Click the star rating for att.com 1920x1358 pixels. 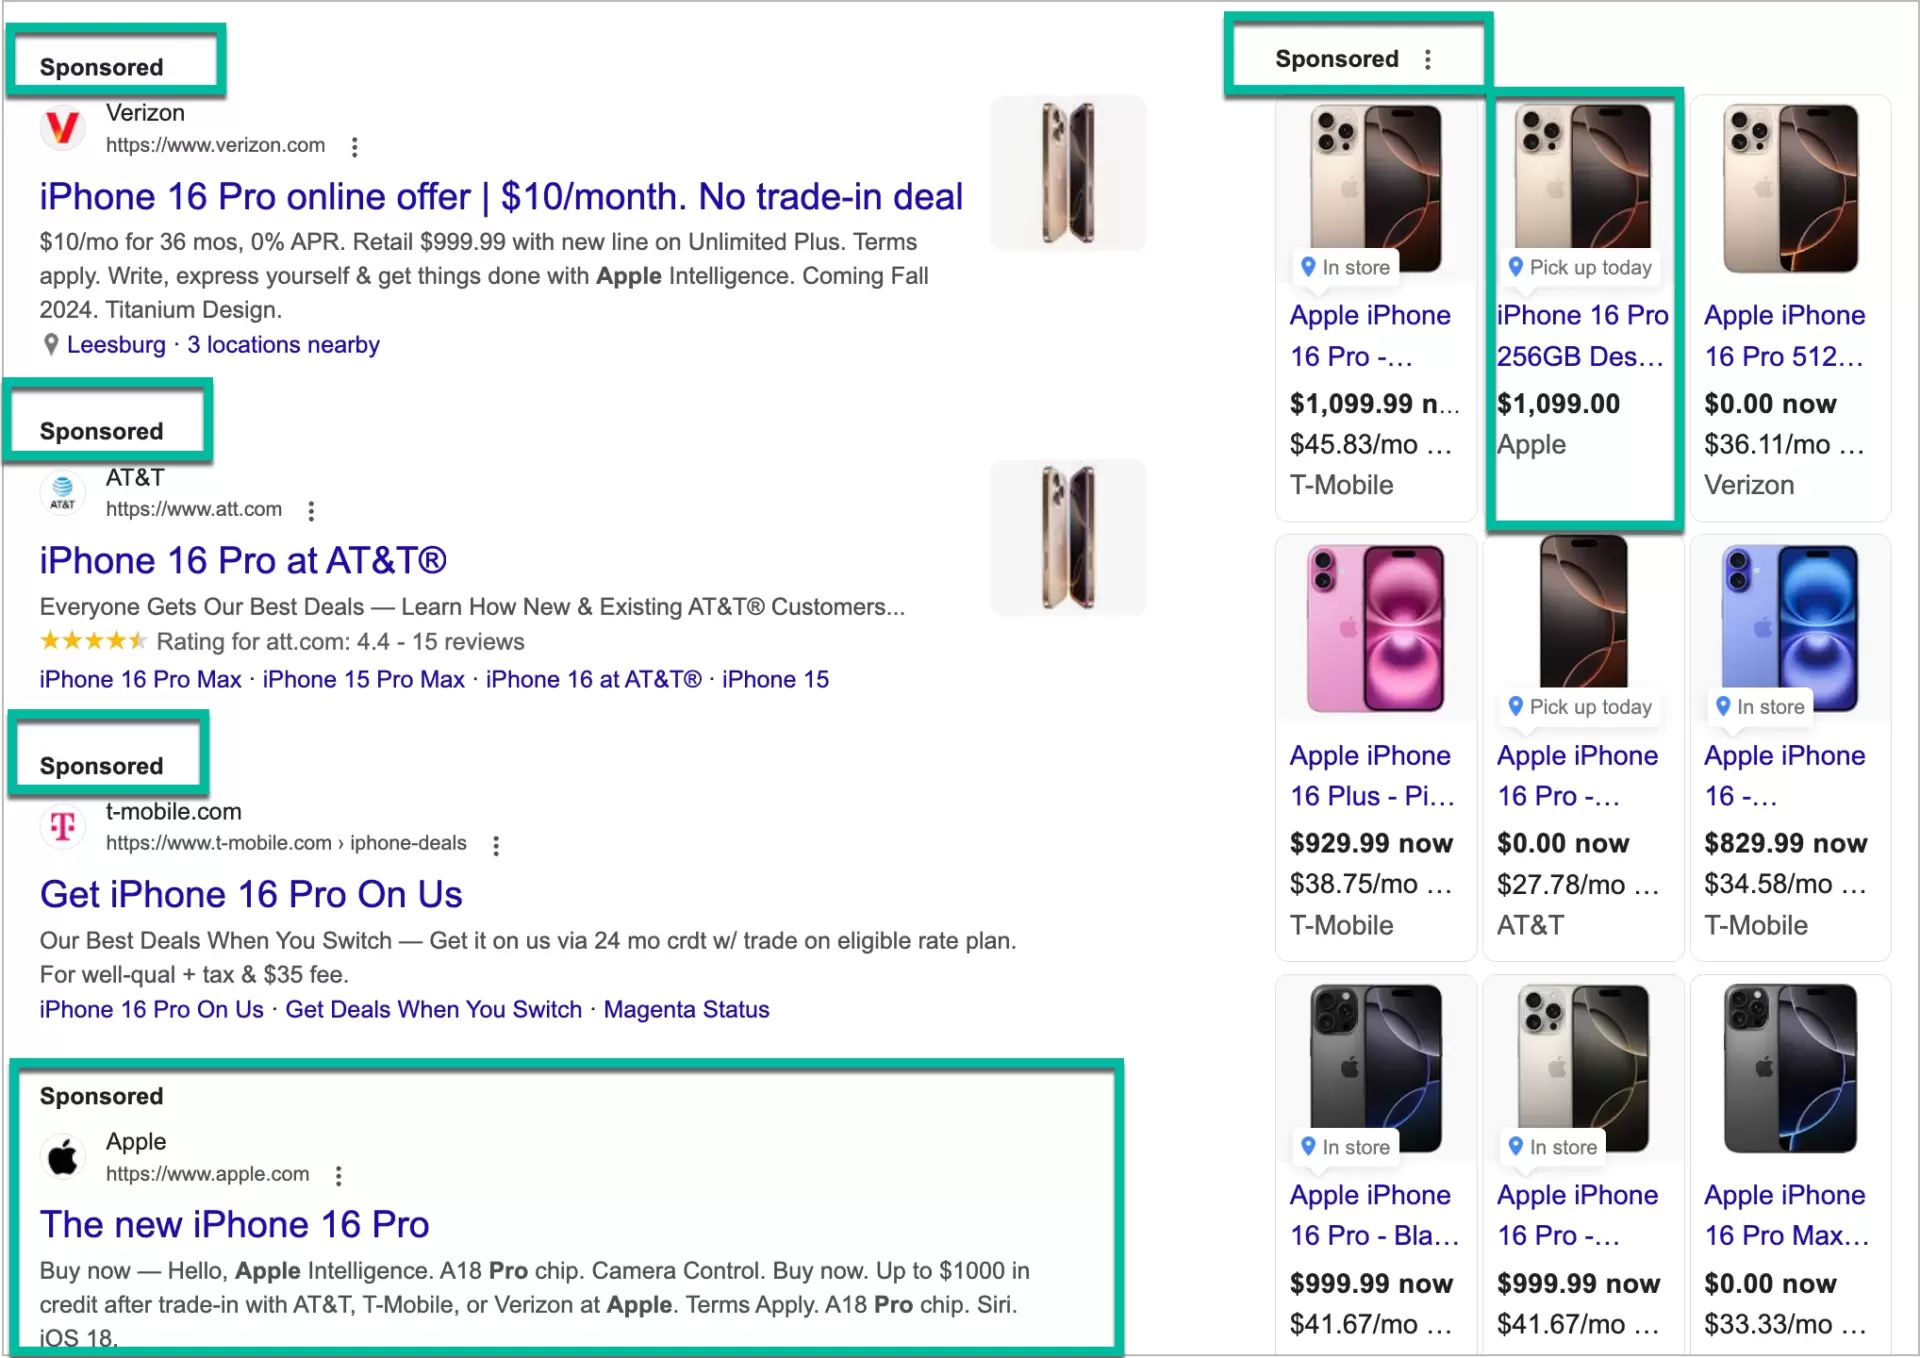[x=92, y=641]
